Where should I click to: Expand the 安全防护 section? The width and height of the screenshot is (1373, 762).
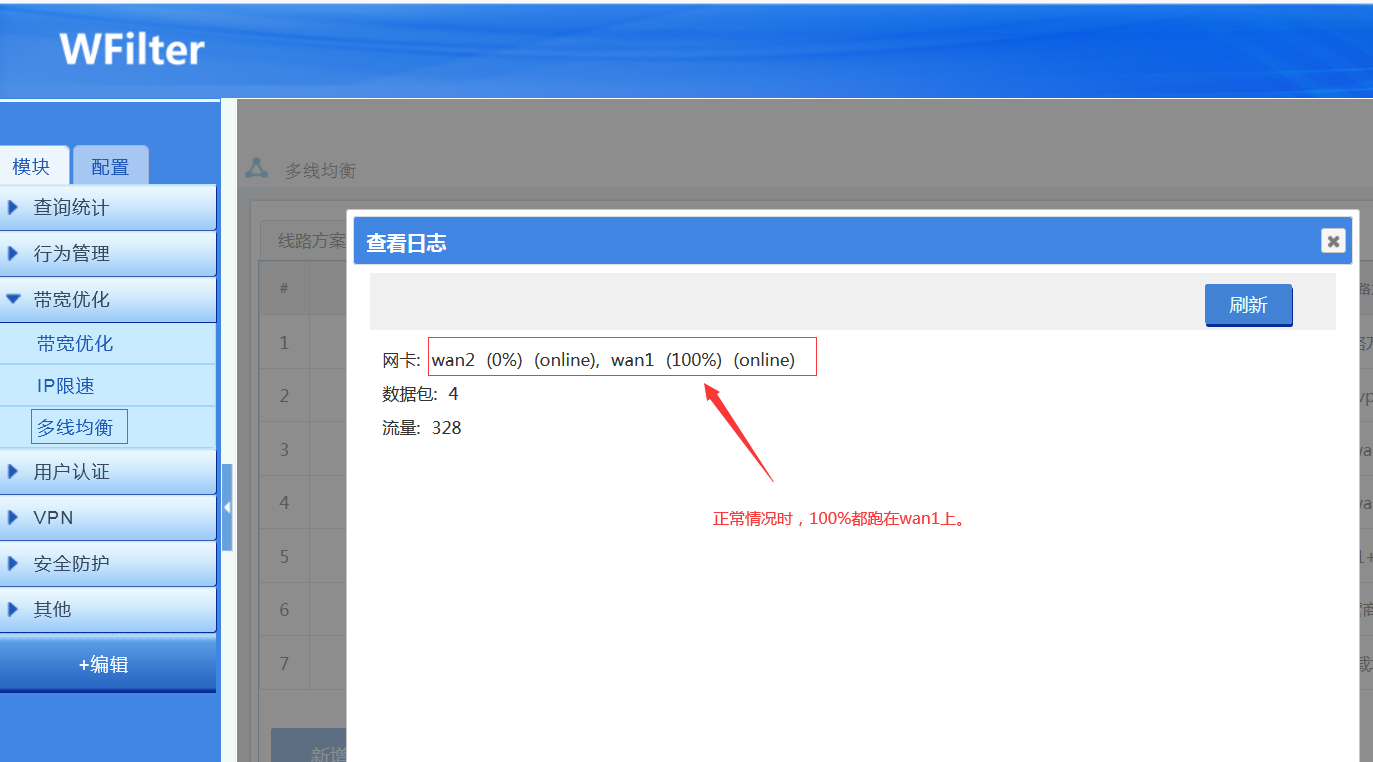108,564
